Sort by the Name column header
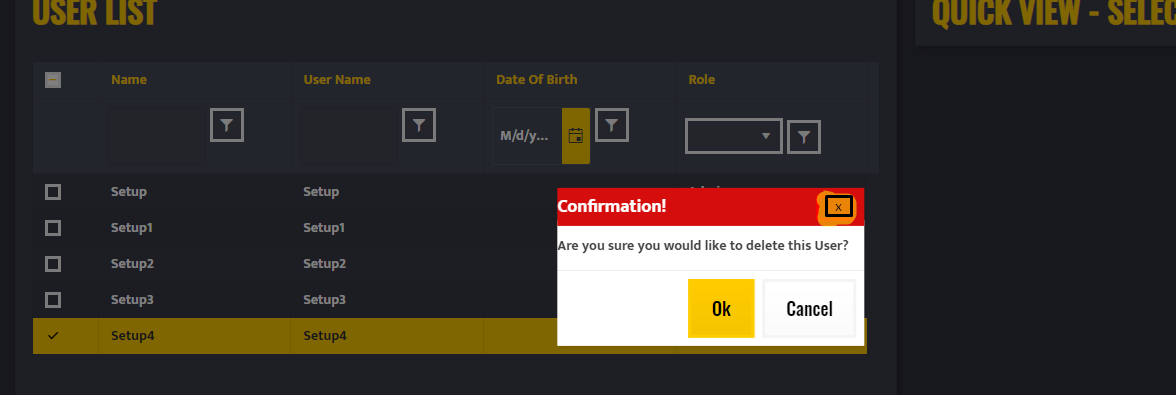The height and width of the screenshot is (395, 1176). point(129,79)
